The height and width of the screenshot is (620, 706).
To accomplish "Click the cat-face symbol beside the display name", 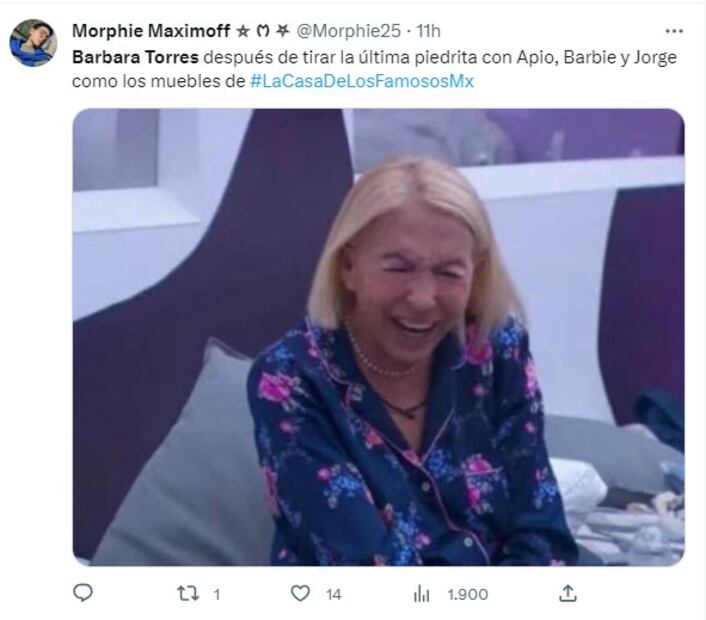I will tap(262, 31).
